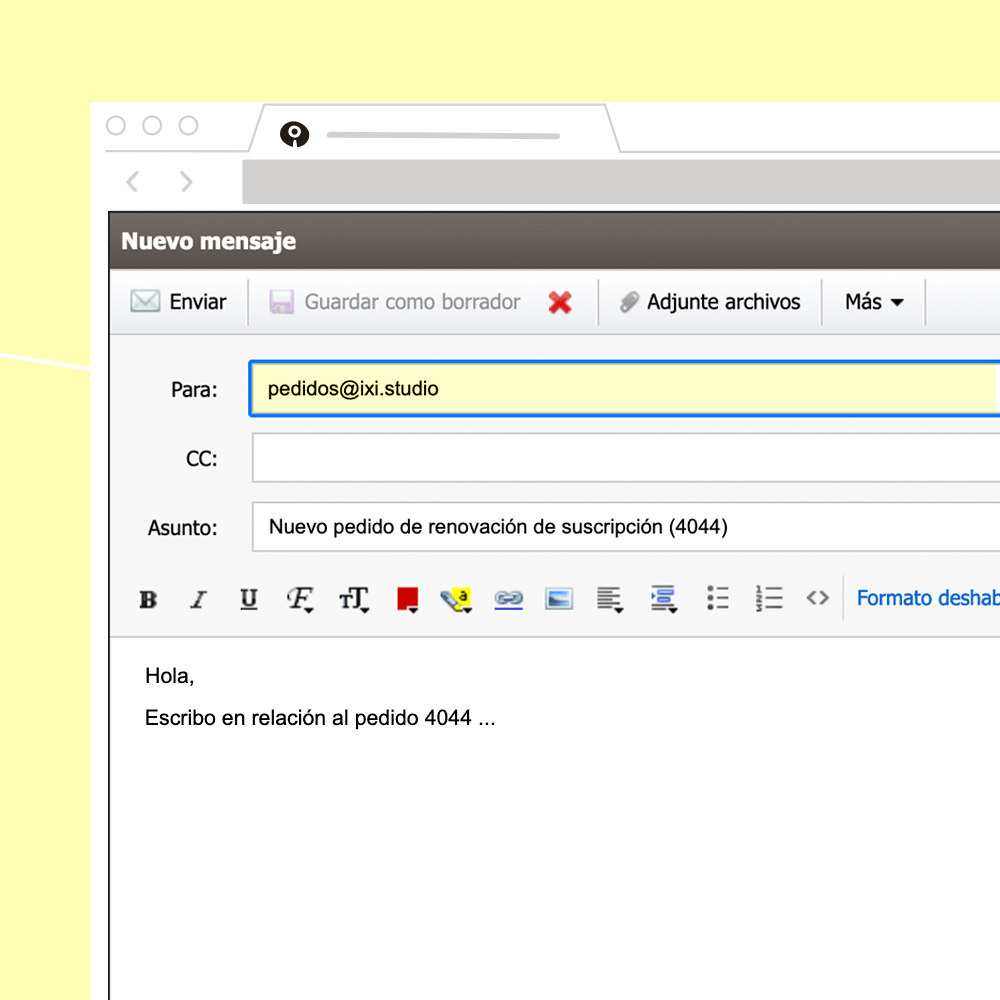Expand the Más menu
The image size is (1000, 1000).
click(x=874, y=302)
